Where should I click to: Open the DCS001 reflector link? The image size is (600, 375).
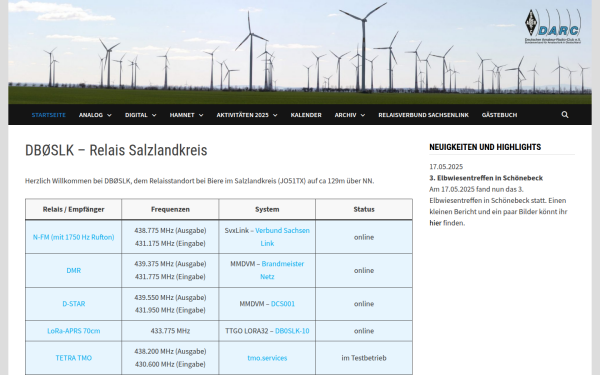[283, 303]
